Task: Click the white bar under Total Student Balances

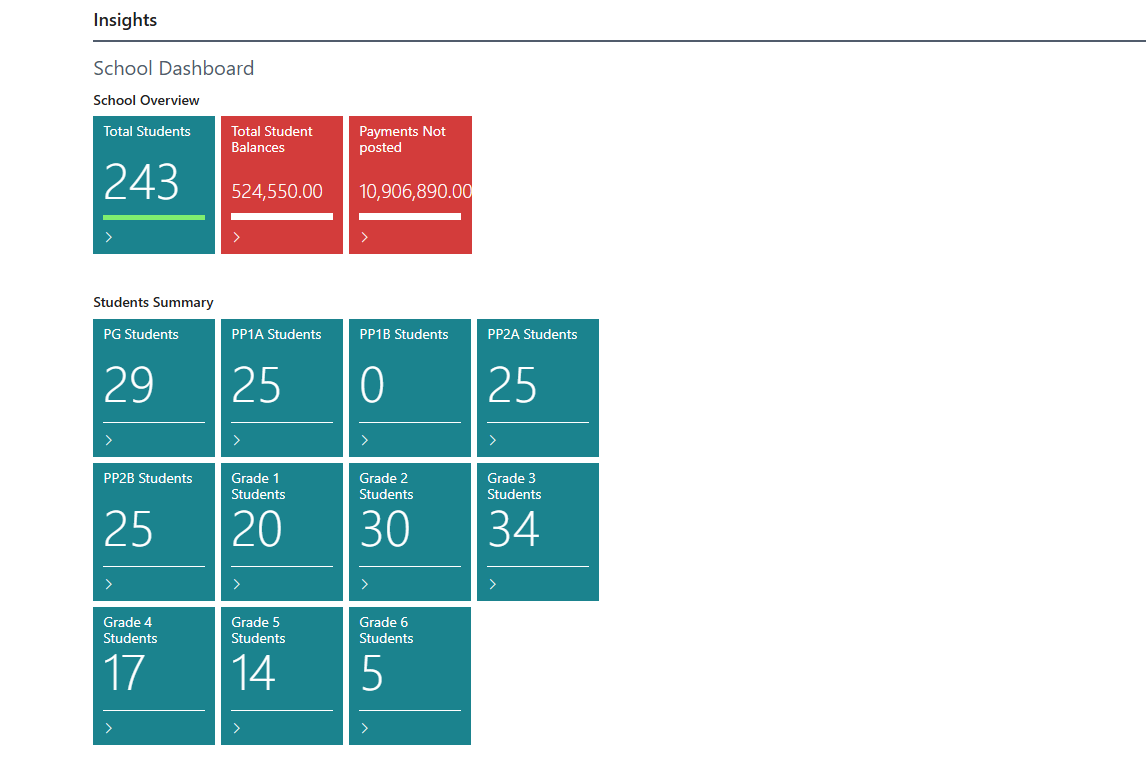Action: click(x=282, y=216)
